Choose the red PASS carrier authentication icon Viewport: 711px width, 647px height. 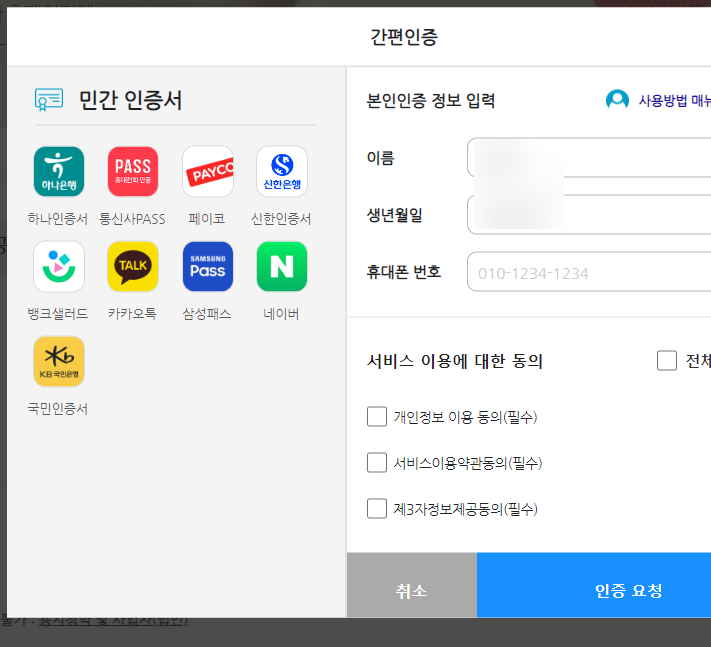(x=133, y=171)
